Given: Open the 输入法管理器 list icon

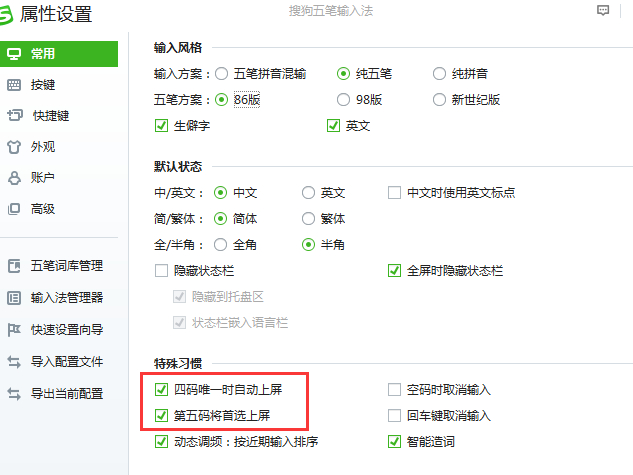Looking at the screenshot, I should coord(14,298).
